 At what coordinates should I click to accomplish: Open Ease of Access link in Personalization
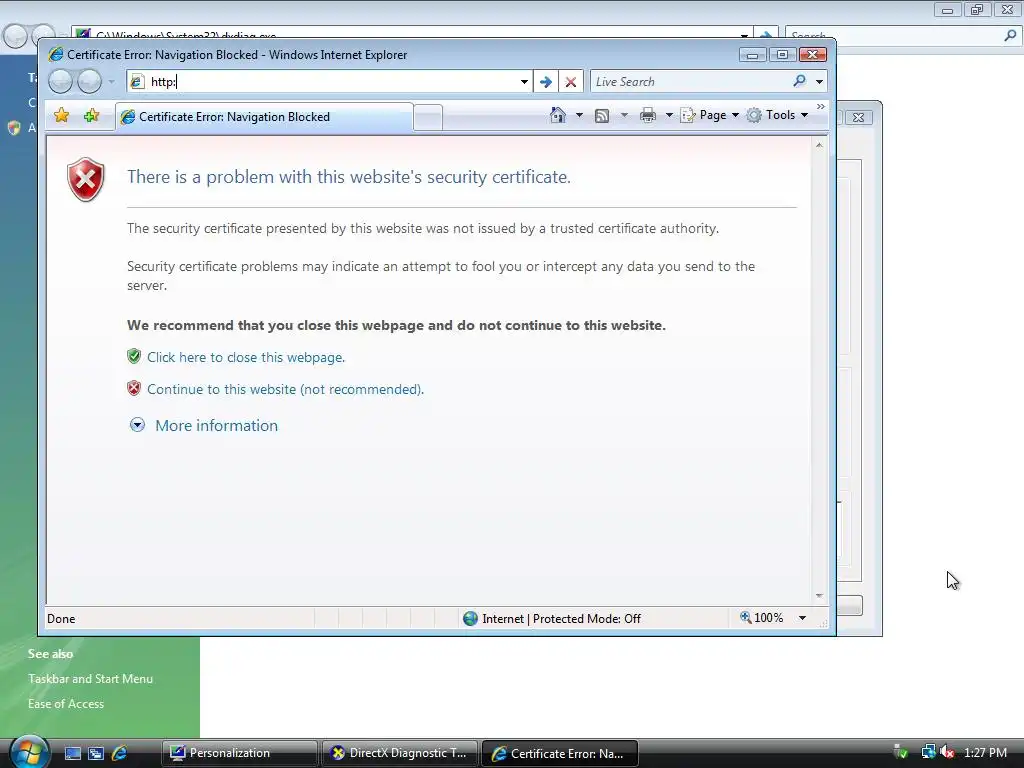[x=66, y=704]
